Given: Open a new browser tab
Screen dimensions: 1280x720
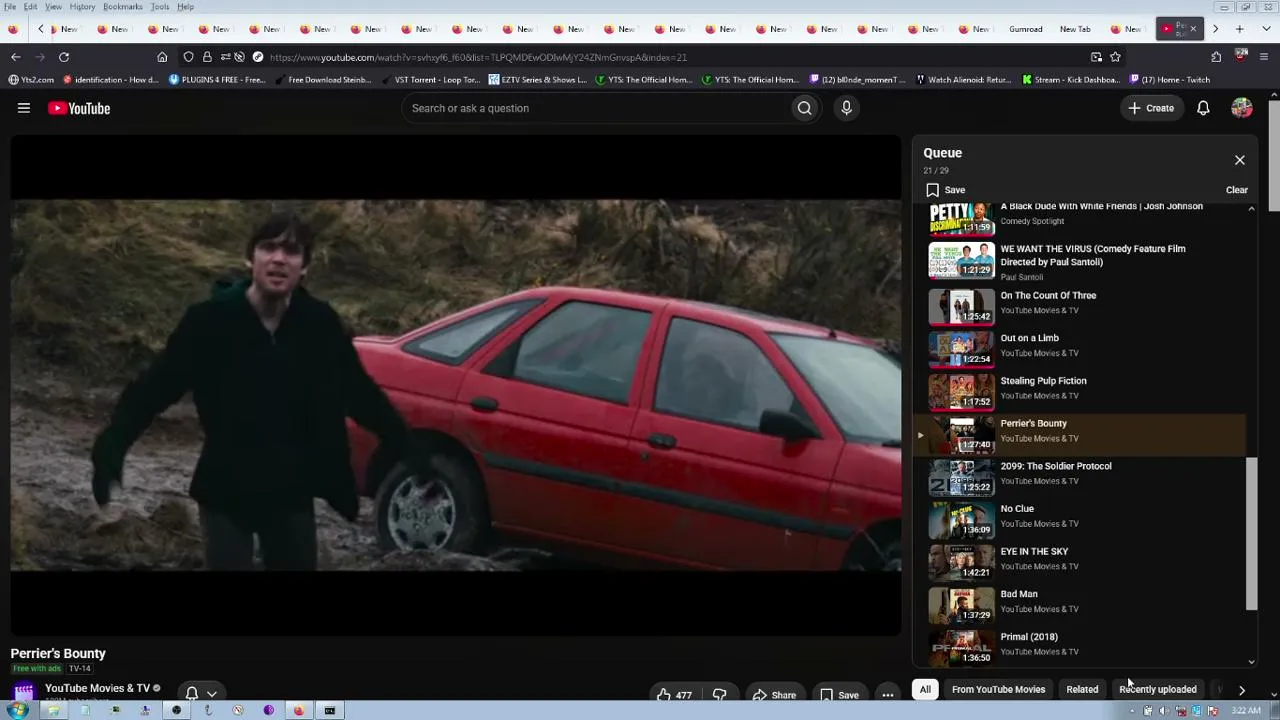Looking at the screenshot, I should (x=1239, y=29).
